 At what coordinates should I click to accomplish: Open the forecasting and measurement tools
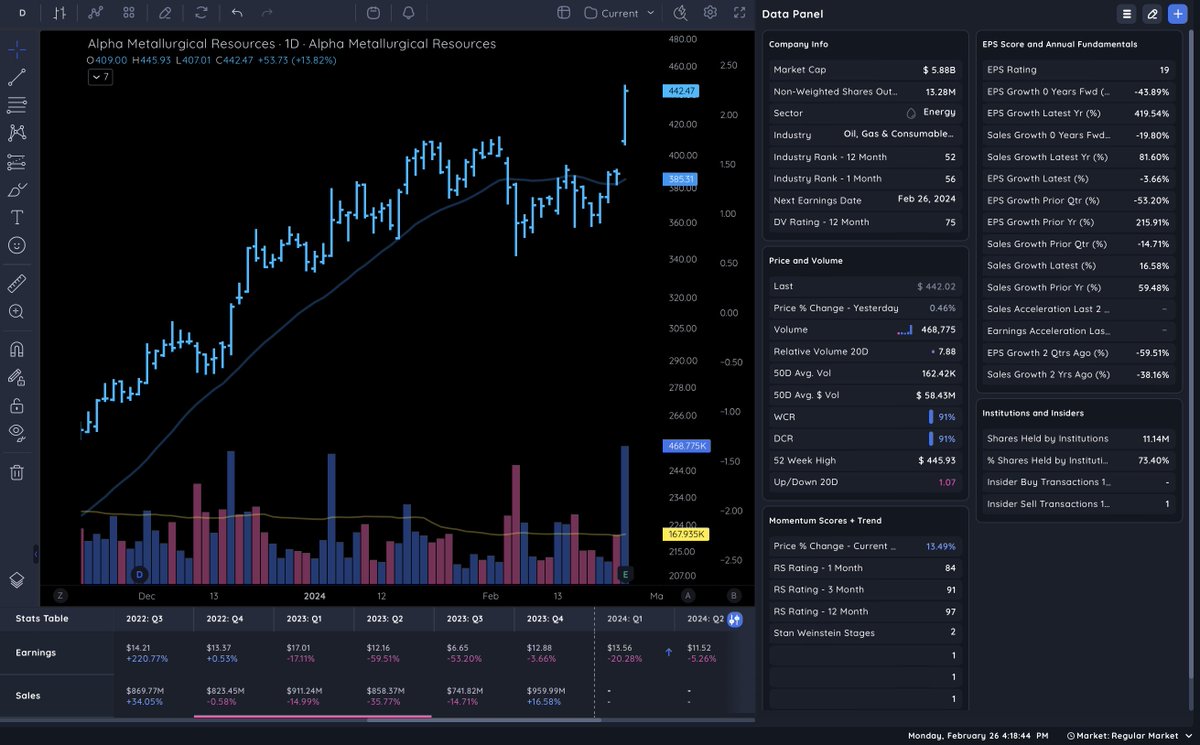click(x=17, y=161)
